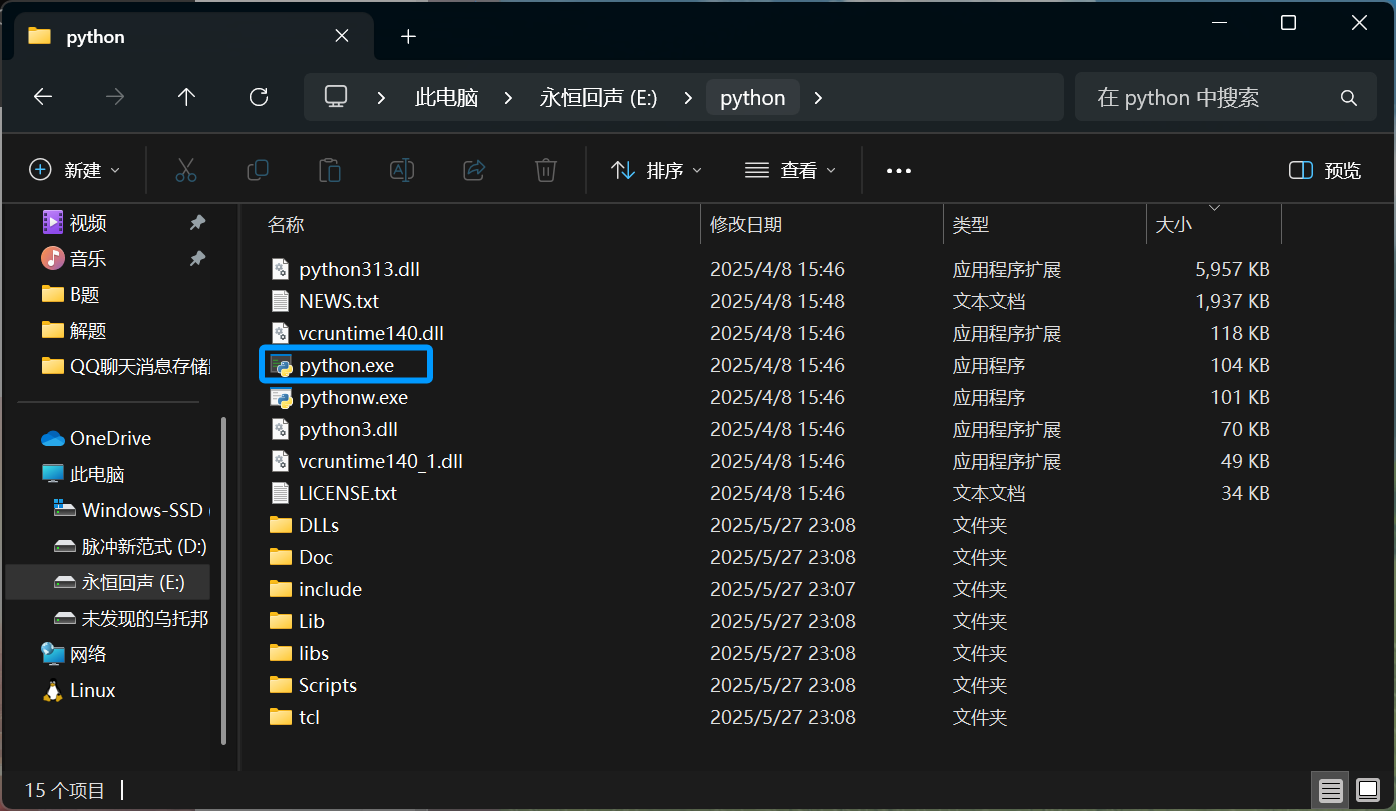Select the vcruntime140.dll file
Viewport: 1396px width, 811px height.
[371, 334]
